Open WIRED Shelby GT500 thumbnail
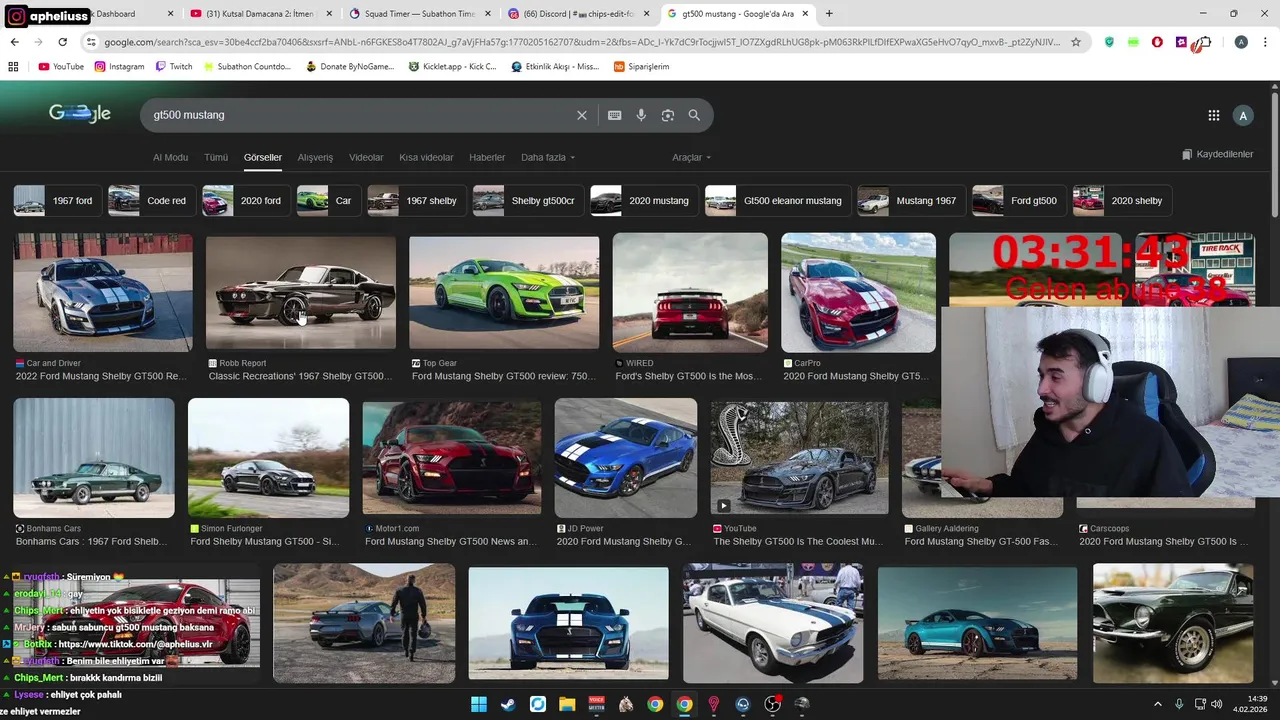The width and height of the screenshot is (1280, 720). tap(690, 292)
